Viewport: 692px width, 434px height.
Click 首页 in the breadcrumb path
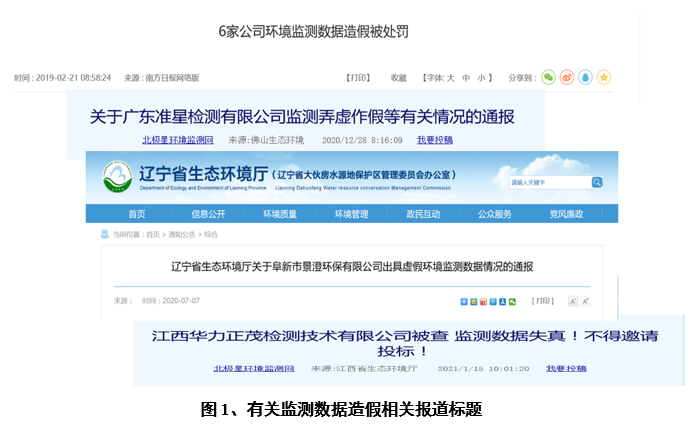153,234
